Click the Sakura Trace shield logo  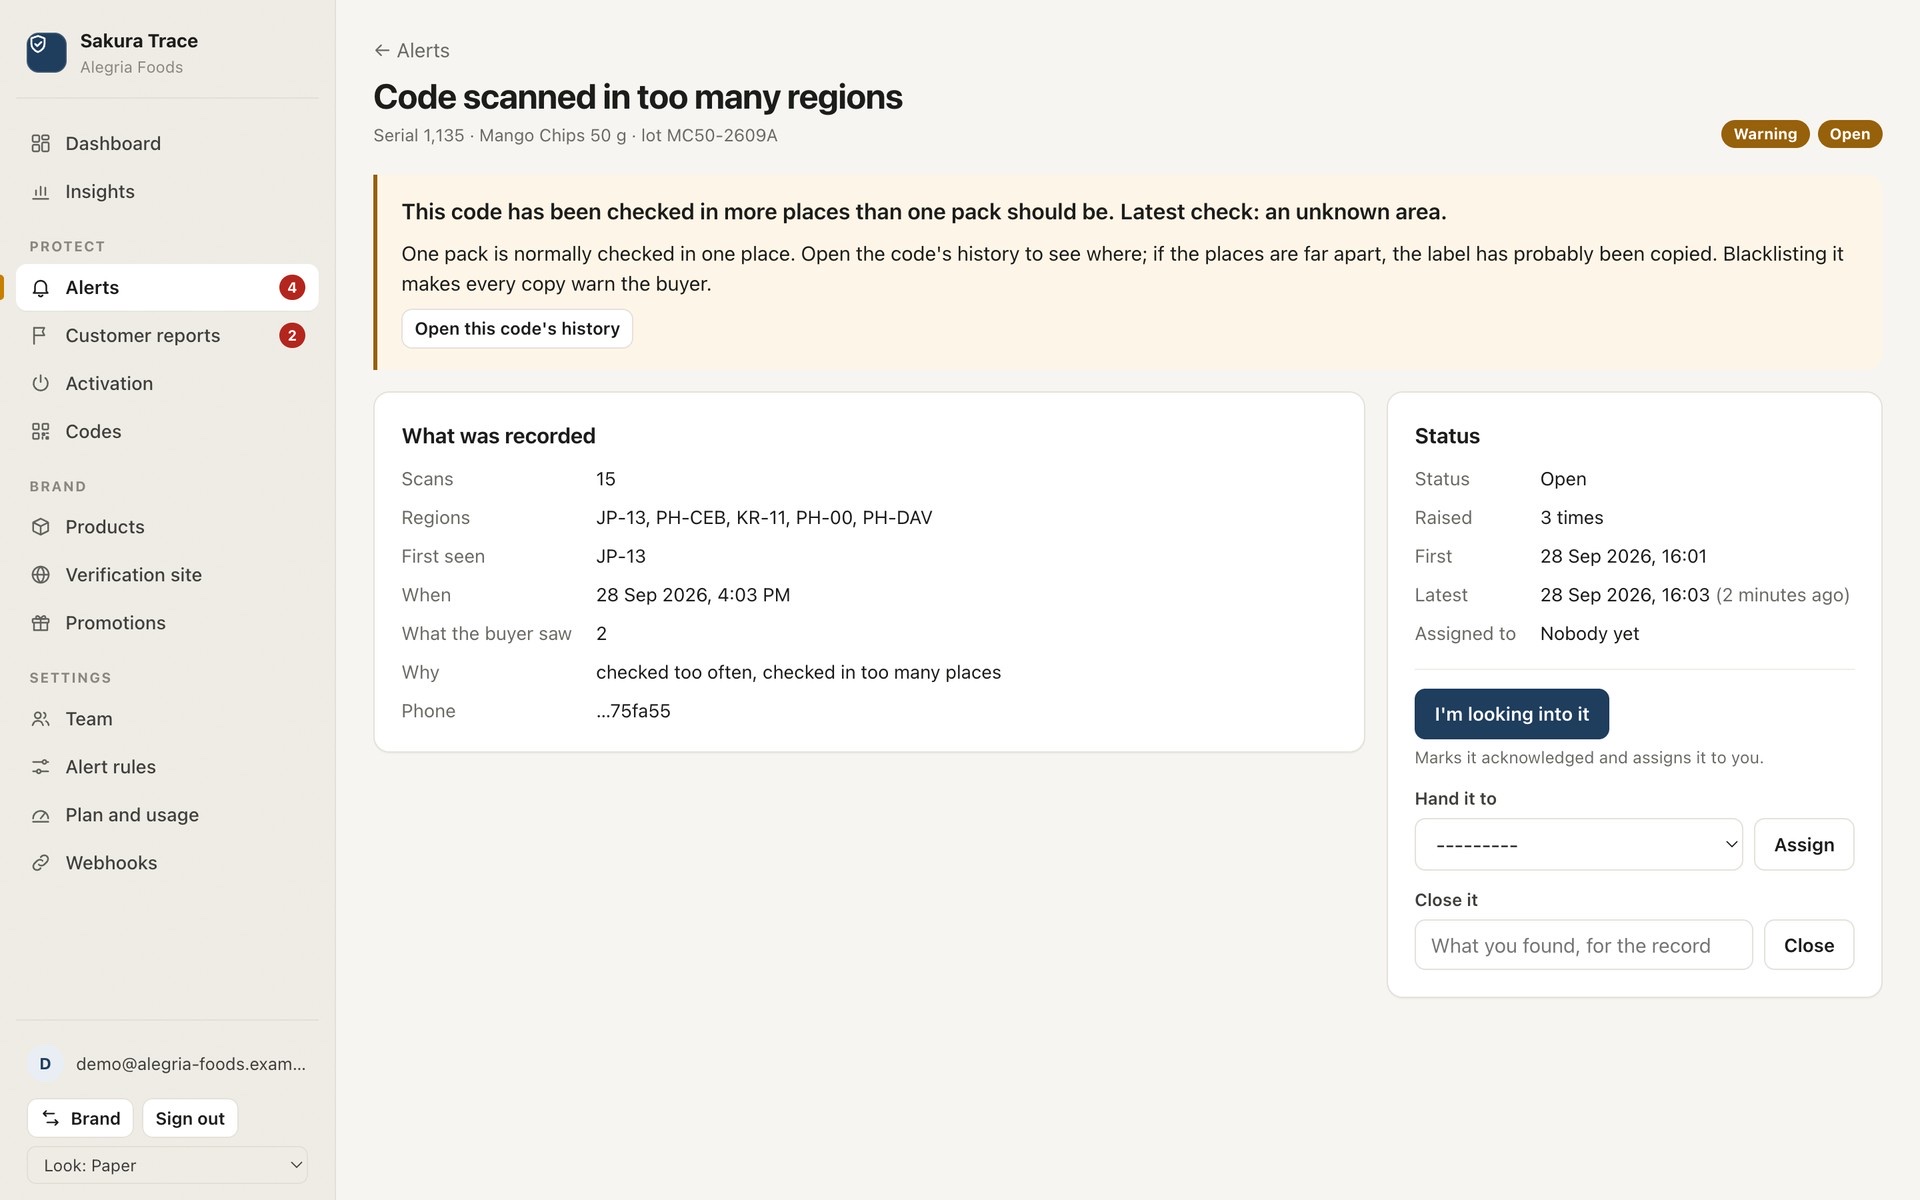click(x=46, y=52)
